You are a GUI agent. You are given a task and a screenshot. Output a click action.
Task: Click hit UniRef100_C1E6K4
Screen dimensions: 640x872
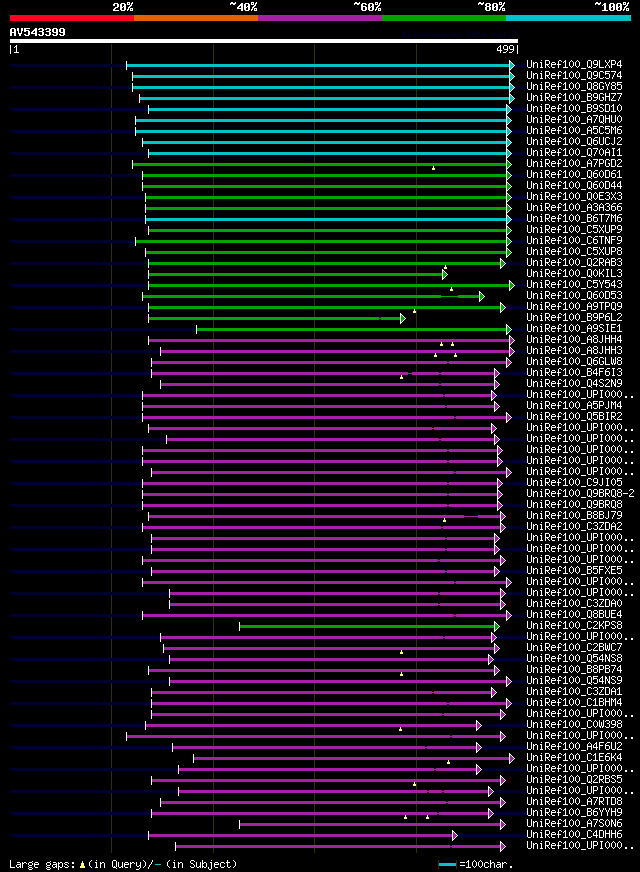tap(574, 757)
